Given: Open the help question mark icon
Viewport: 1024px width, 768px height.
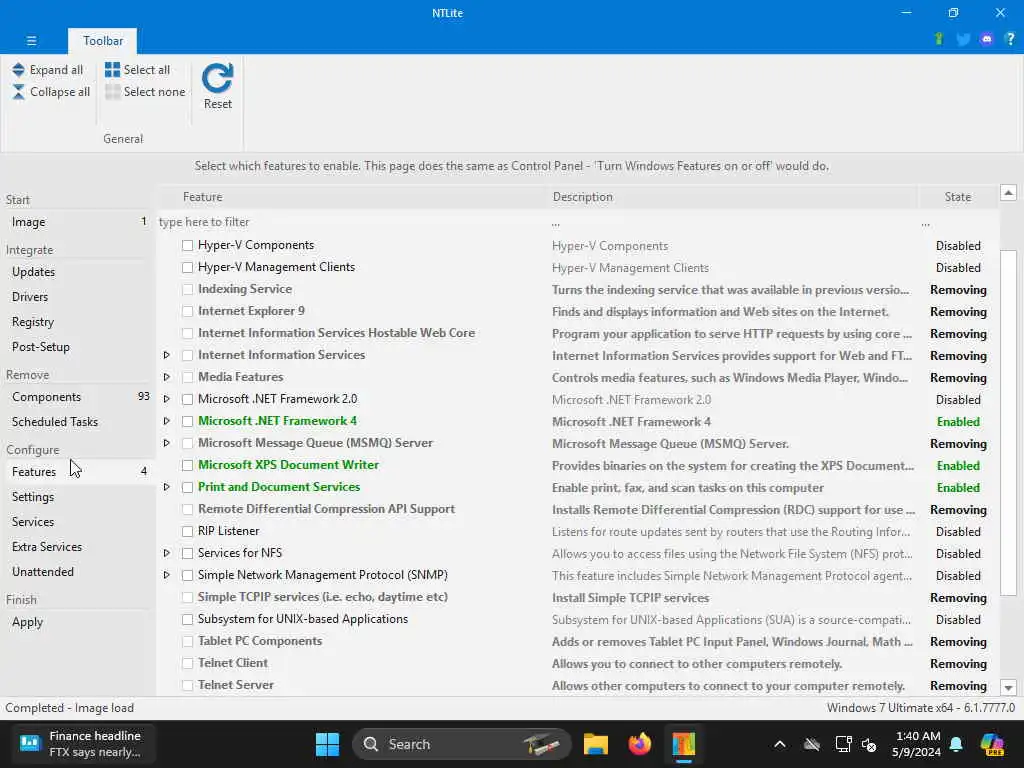Looking at the screenshot, I should coord(1010,39).
